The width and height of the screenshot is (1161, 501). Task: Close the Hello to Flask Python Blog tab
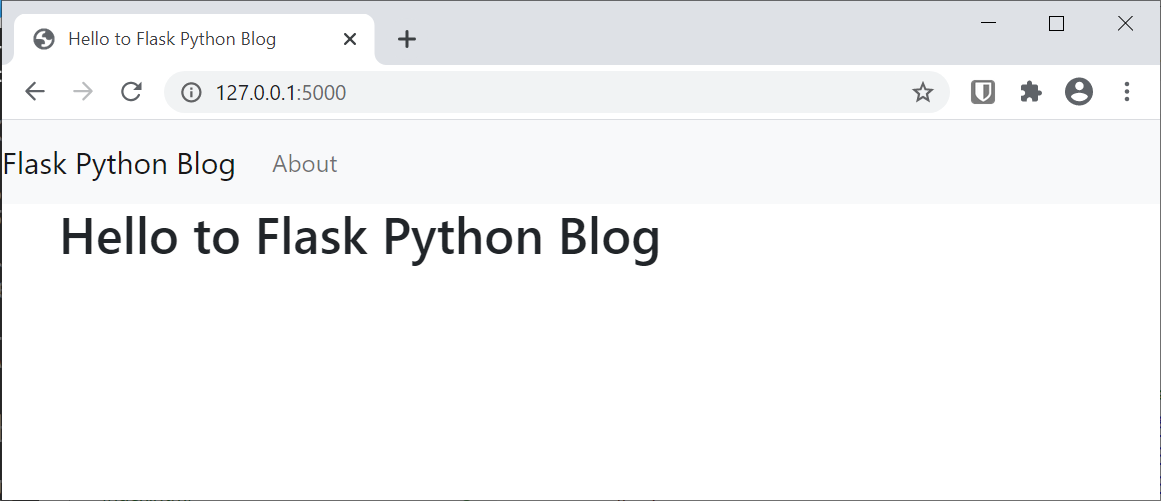coord(350,39)
